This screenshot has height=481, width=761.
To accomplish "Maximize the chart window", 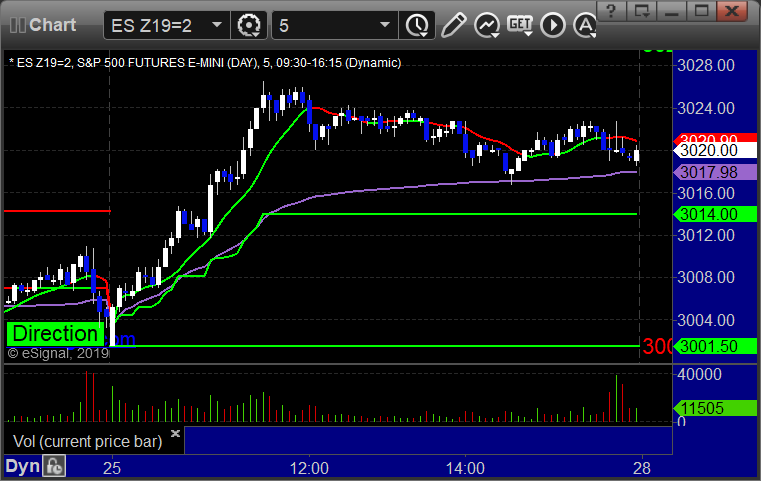I will 701,11.
